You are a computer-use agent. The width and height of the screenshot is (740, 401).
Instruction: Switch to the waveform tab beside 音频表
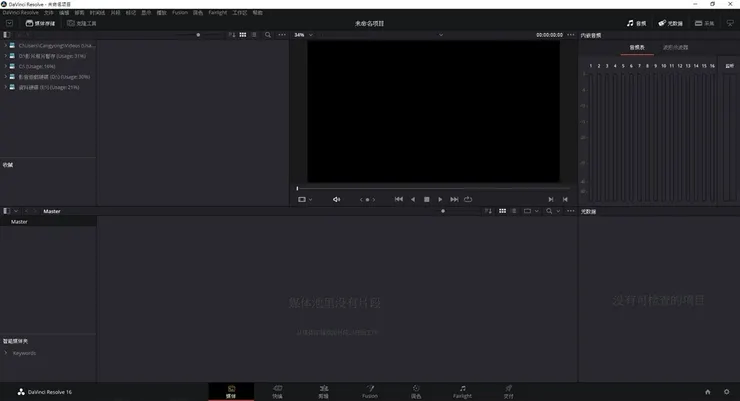pos(675,48)
